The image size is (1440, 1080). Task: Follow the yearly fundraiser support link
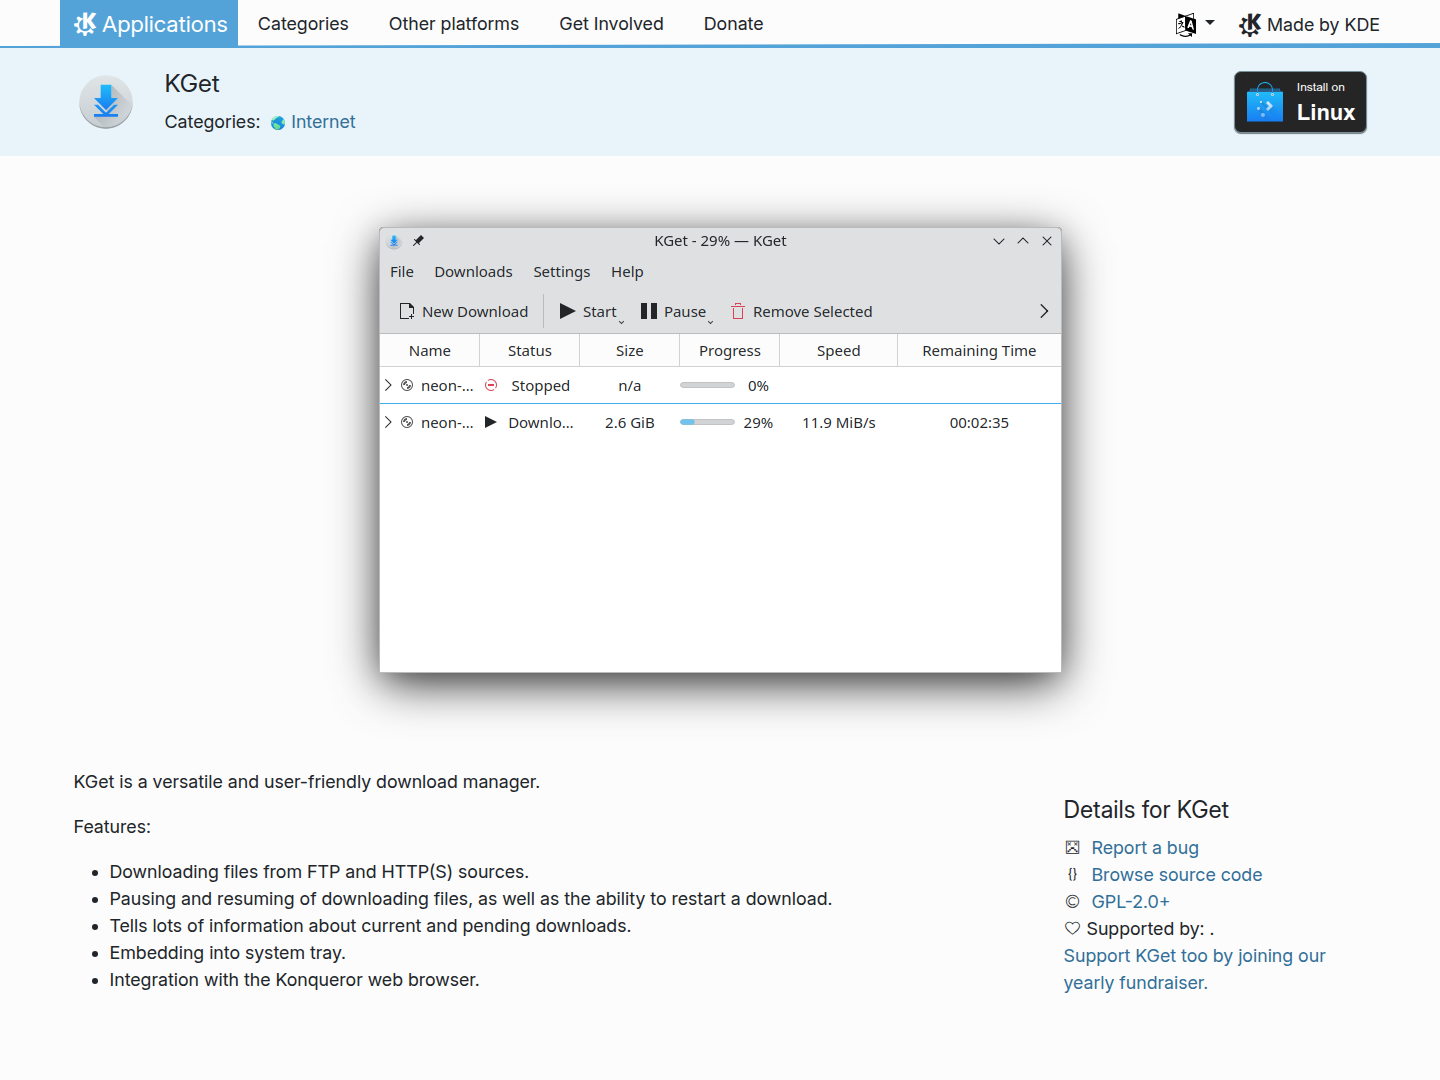(x=1195, y=969)
